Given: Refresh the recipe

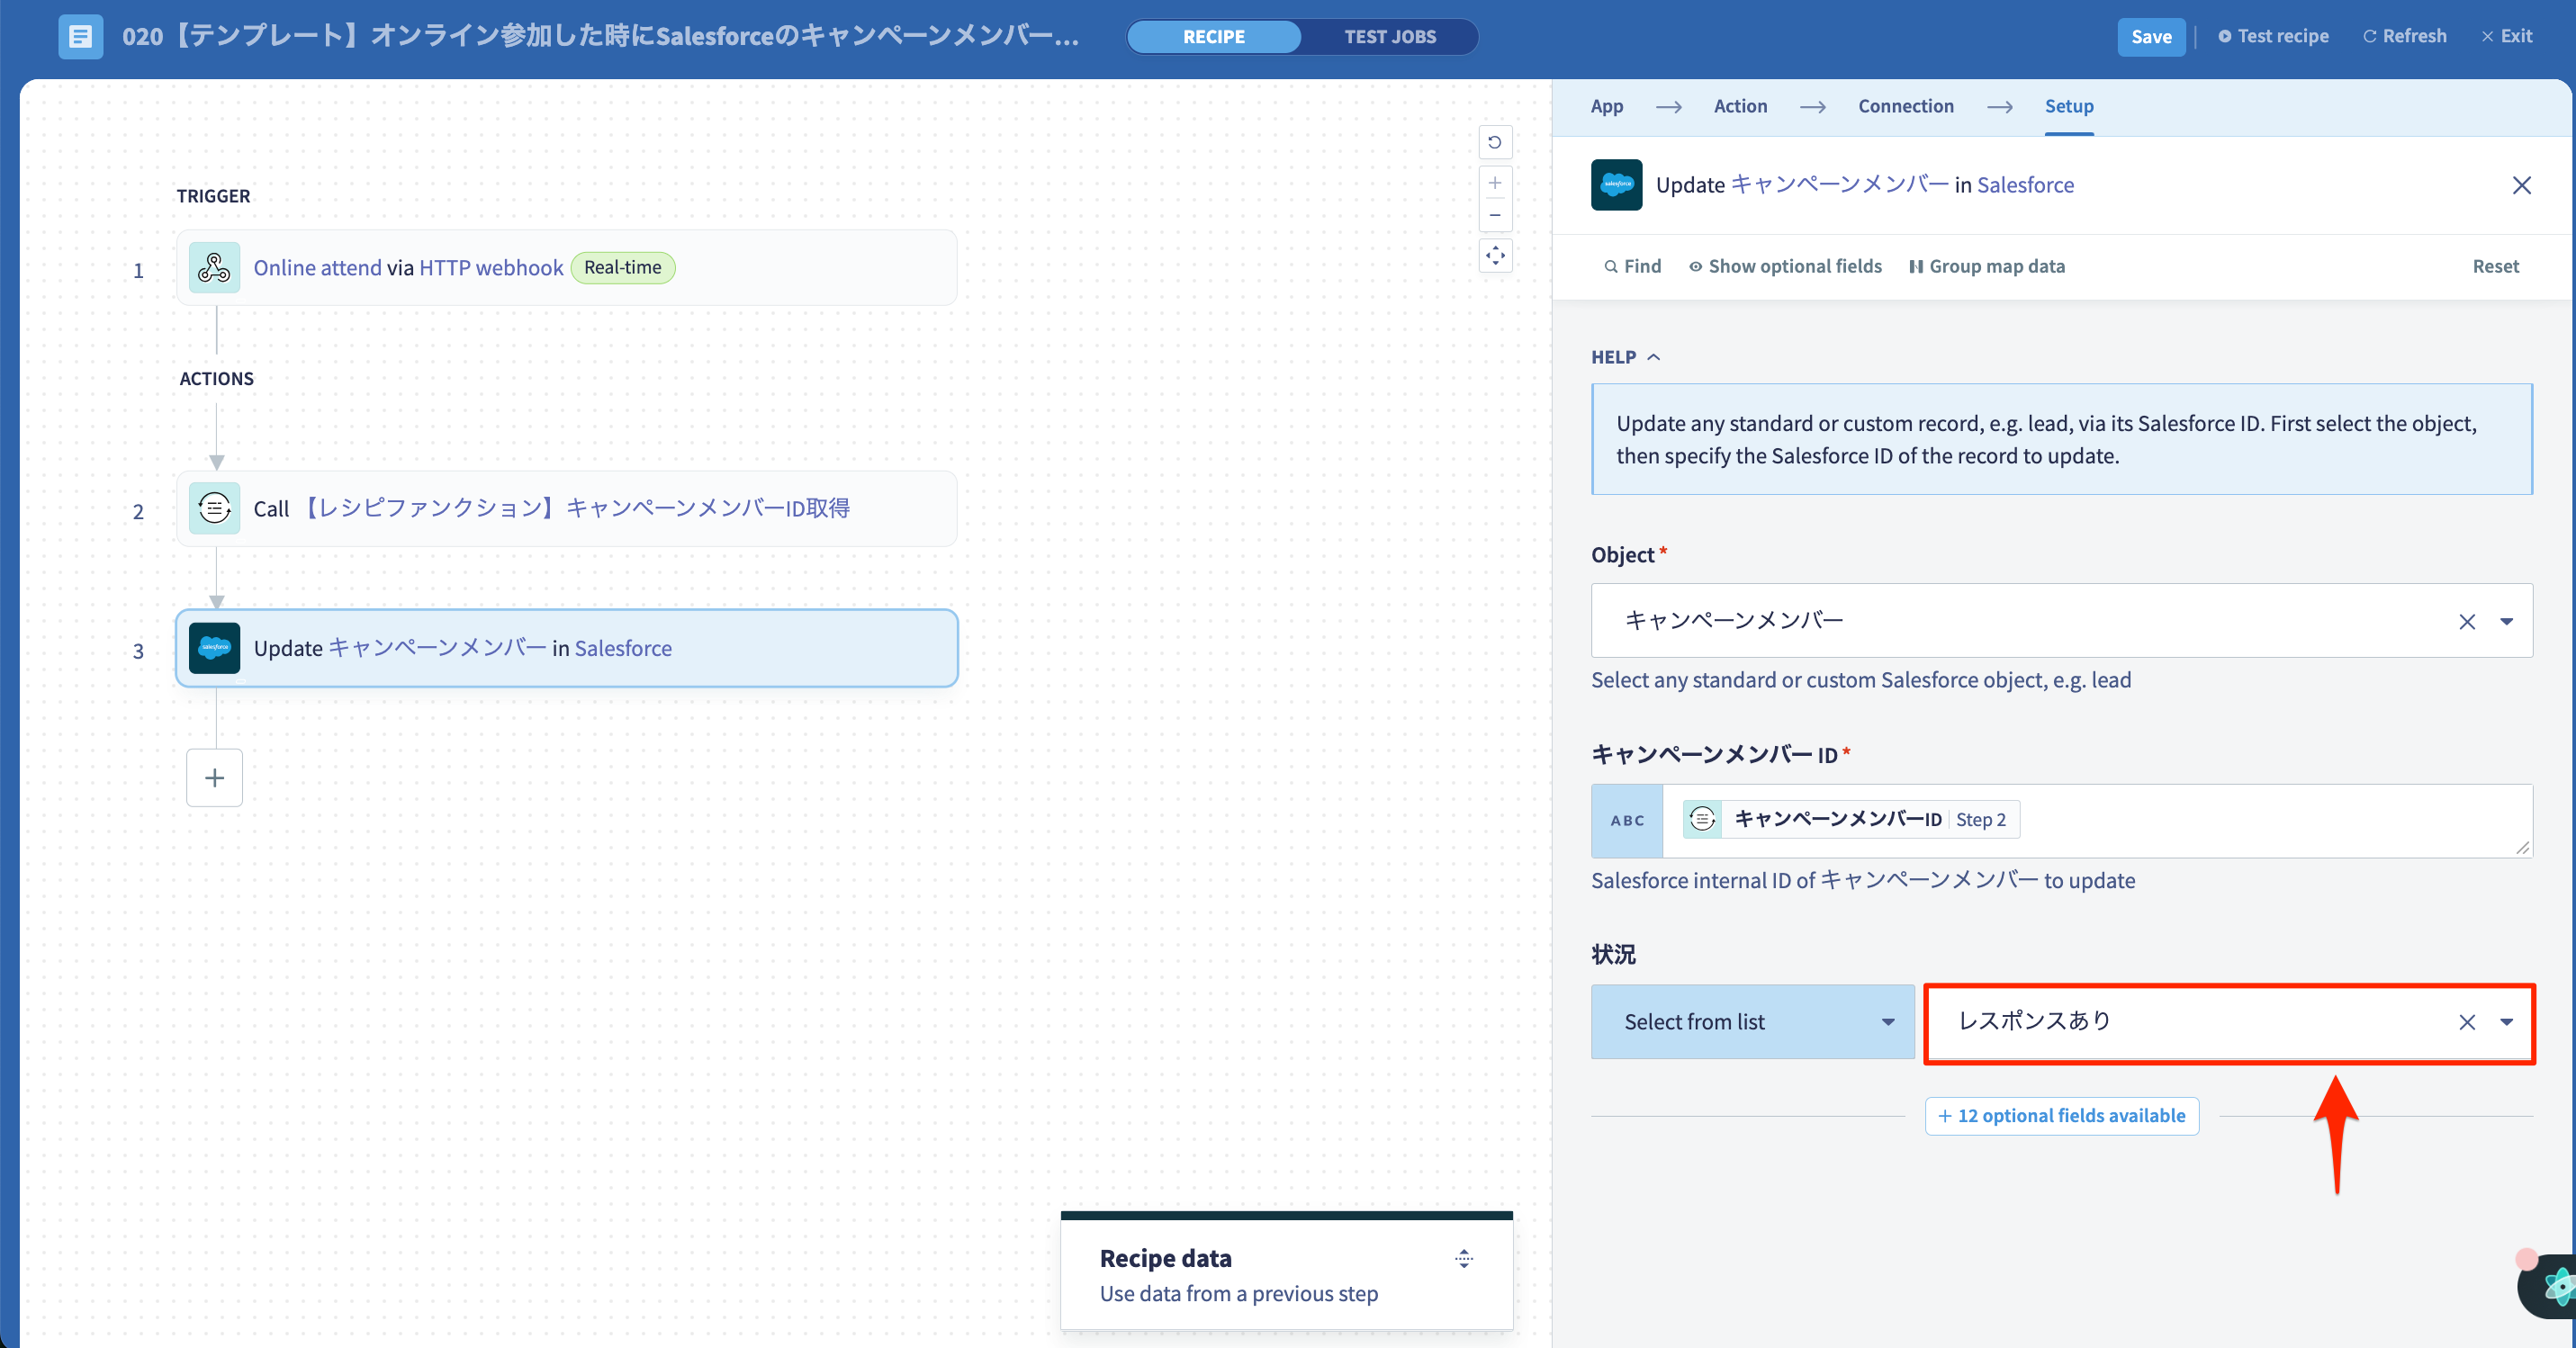Looking at the screenshot, I should pos(2404,37).
